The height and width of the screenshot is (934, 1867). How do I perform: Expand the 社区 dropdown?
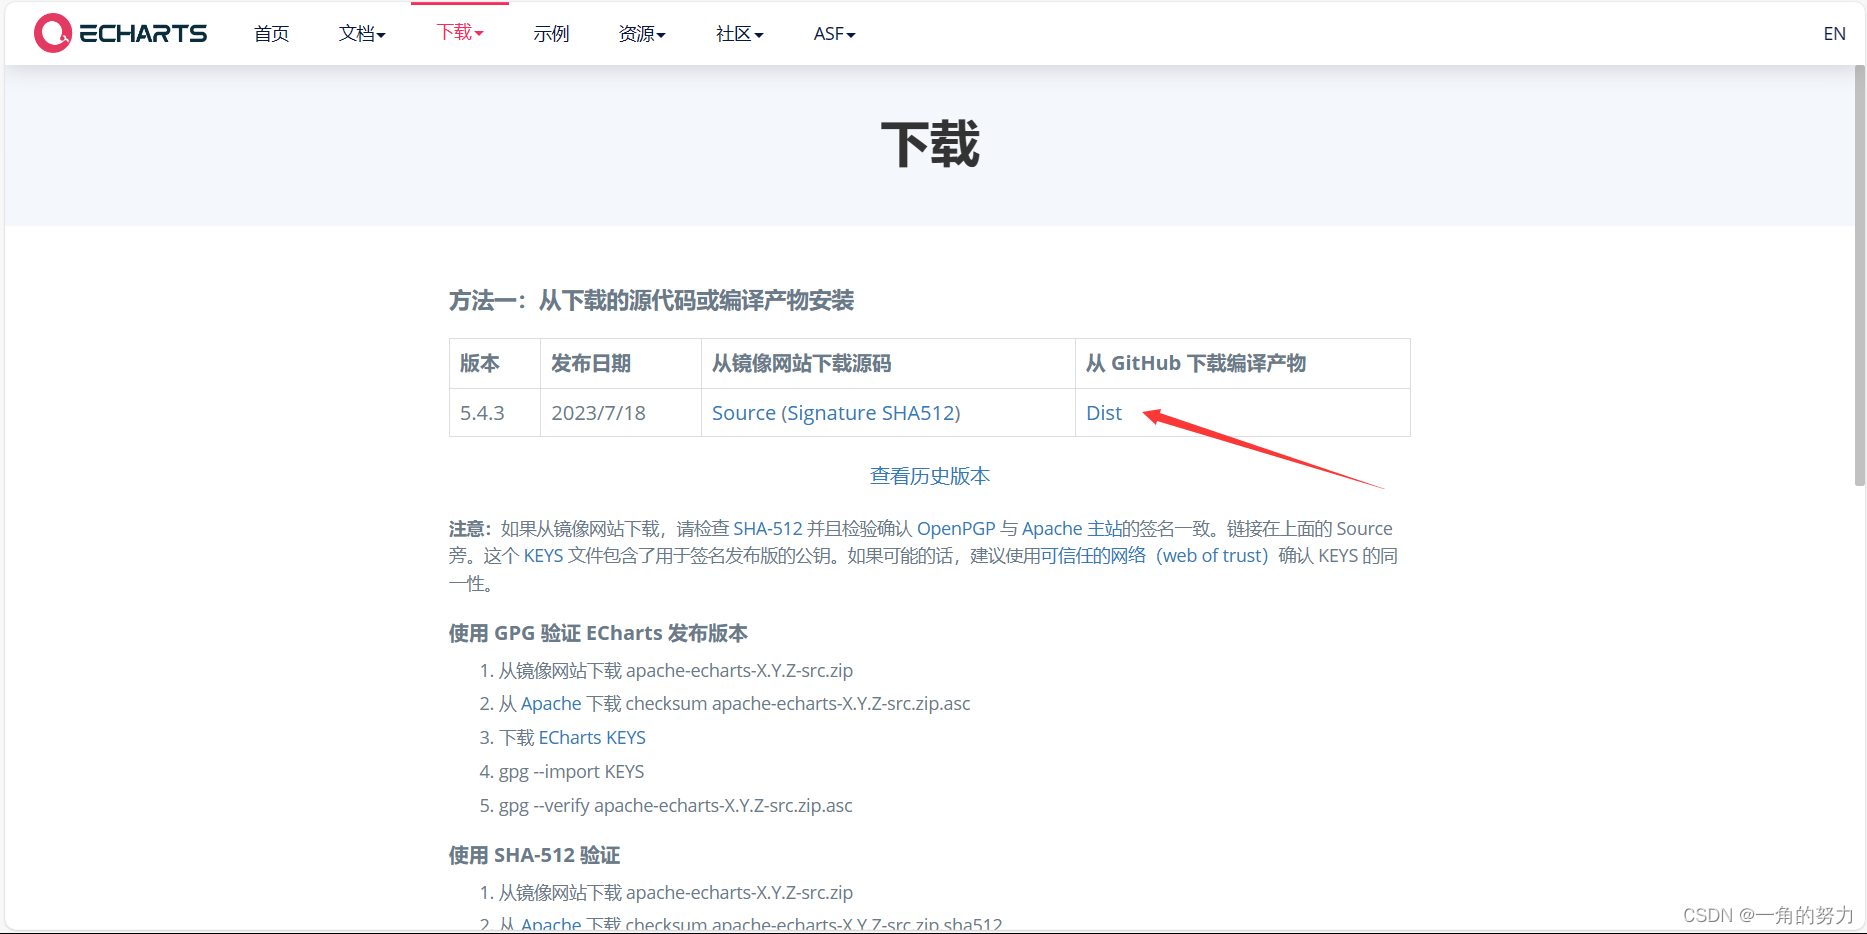tap(739, 33)
